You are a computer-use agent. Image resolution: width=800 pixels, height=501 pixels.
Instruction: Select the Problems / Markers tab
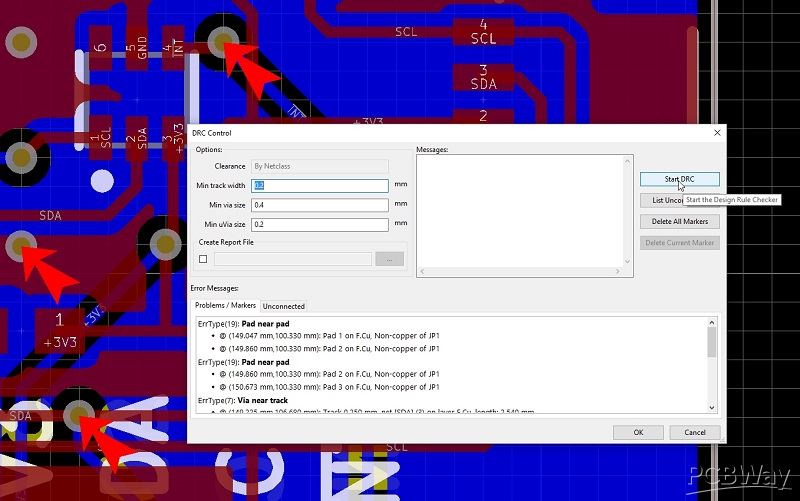[x=226, y=305]
